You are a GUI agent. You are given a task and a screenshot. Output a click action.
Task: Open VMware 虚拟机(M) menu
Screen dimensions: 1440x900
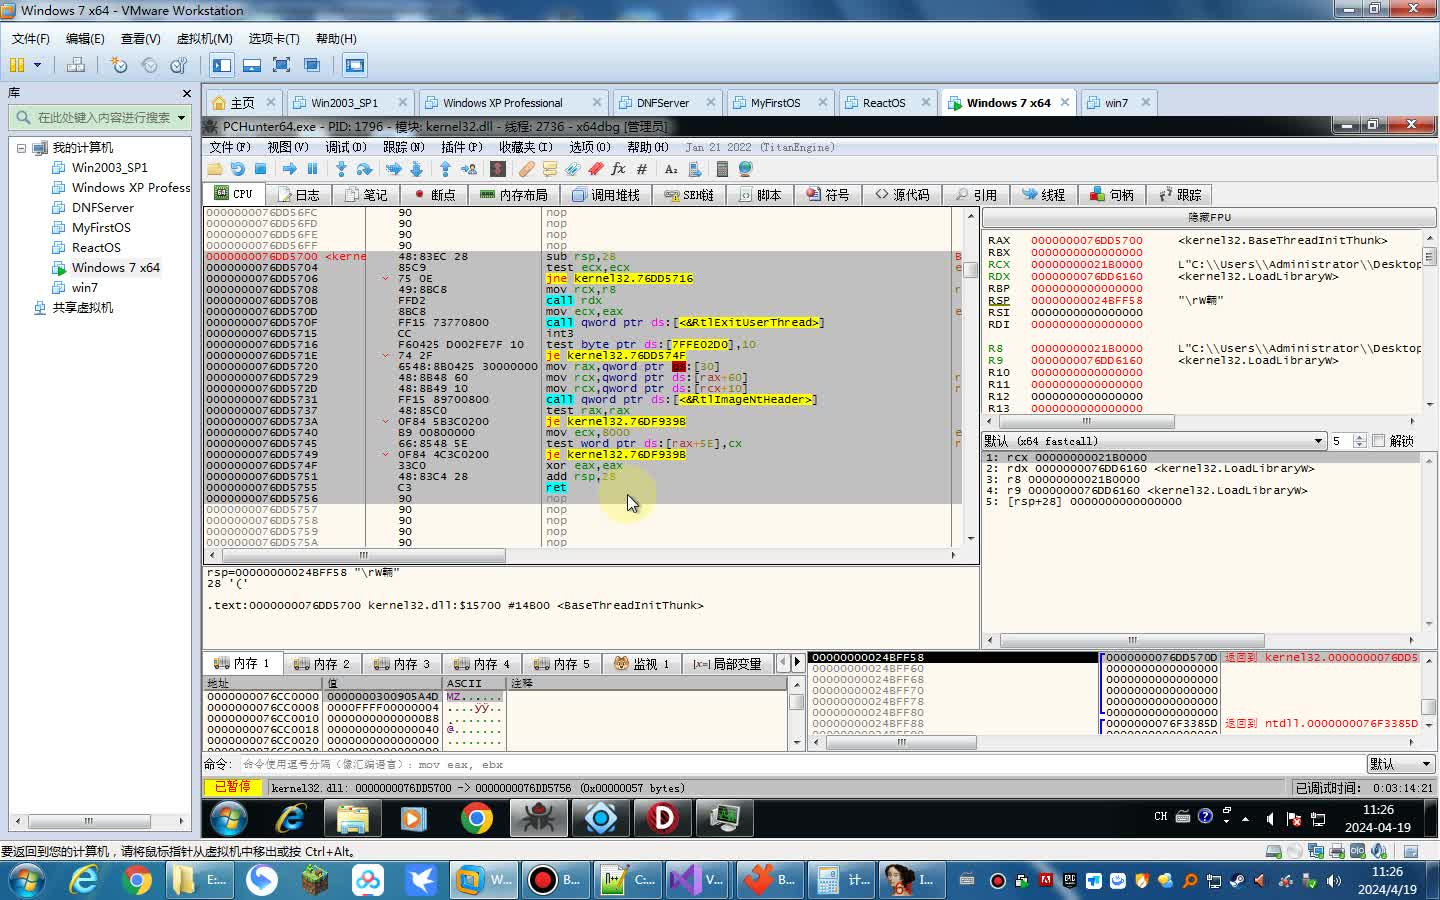click(204, 38)
